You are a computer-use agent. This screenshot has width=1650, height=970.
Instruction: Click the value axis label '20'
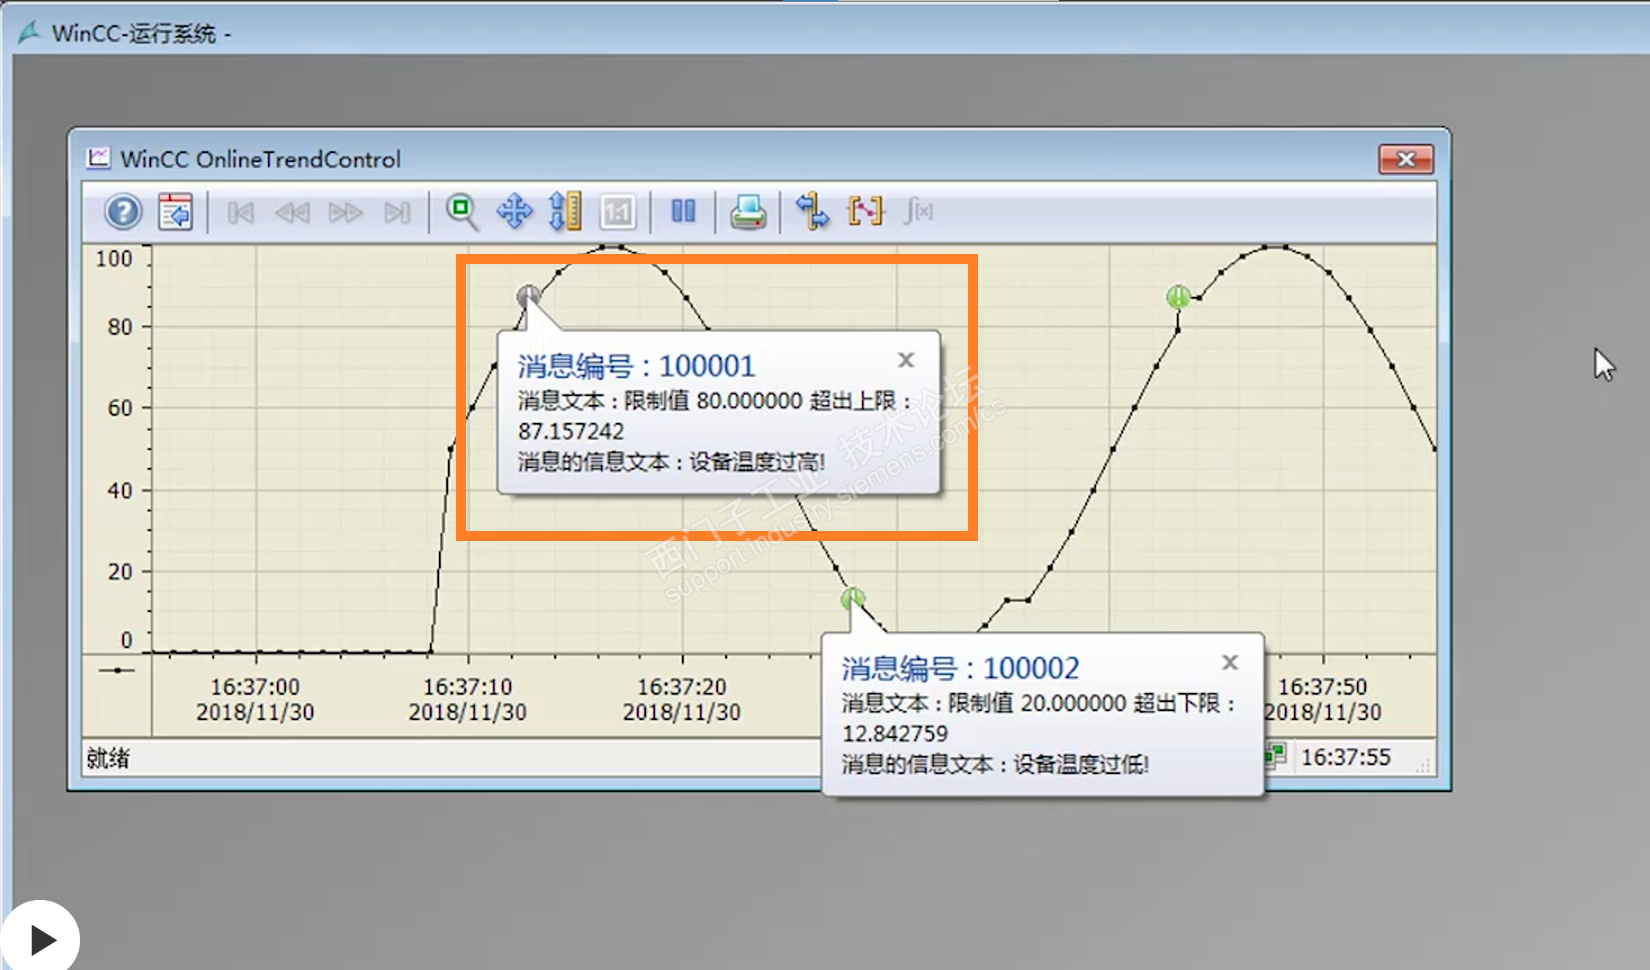(x=120, y=572)
